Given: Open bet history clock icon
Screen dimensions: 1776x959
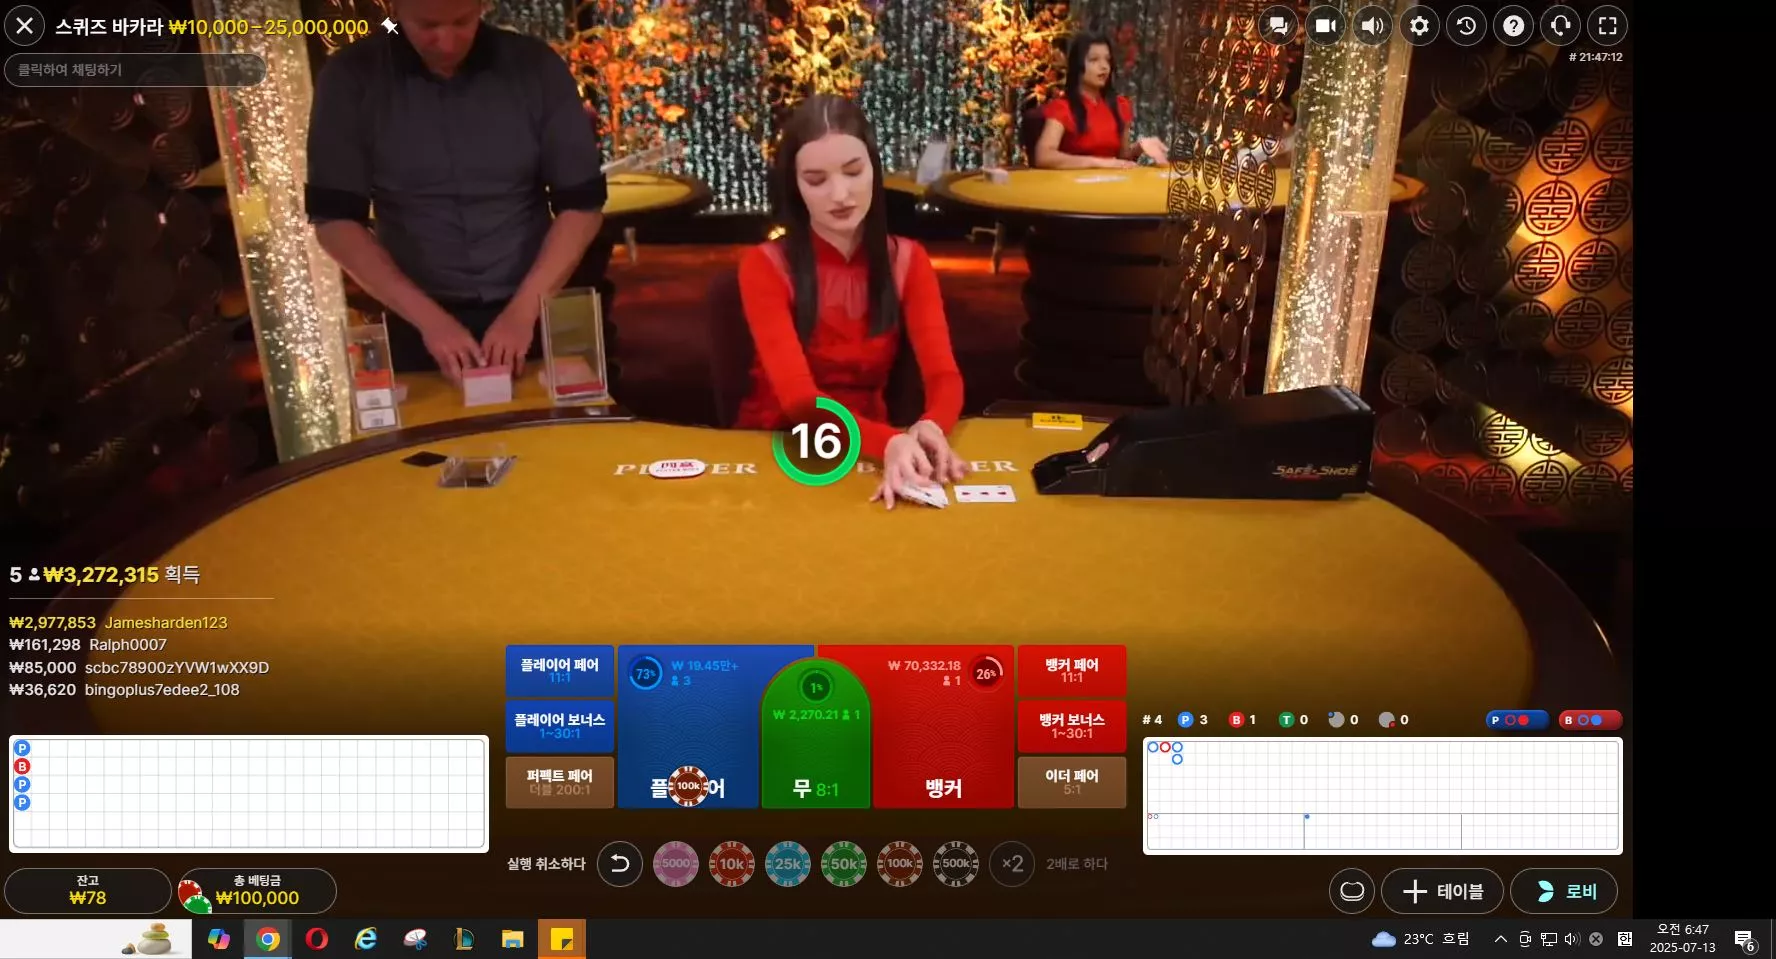Looking at the screenshot, I should pyautogui.click(x=1466, y=26).
